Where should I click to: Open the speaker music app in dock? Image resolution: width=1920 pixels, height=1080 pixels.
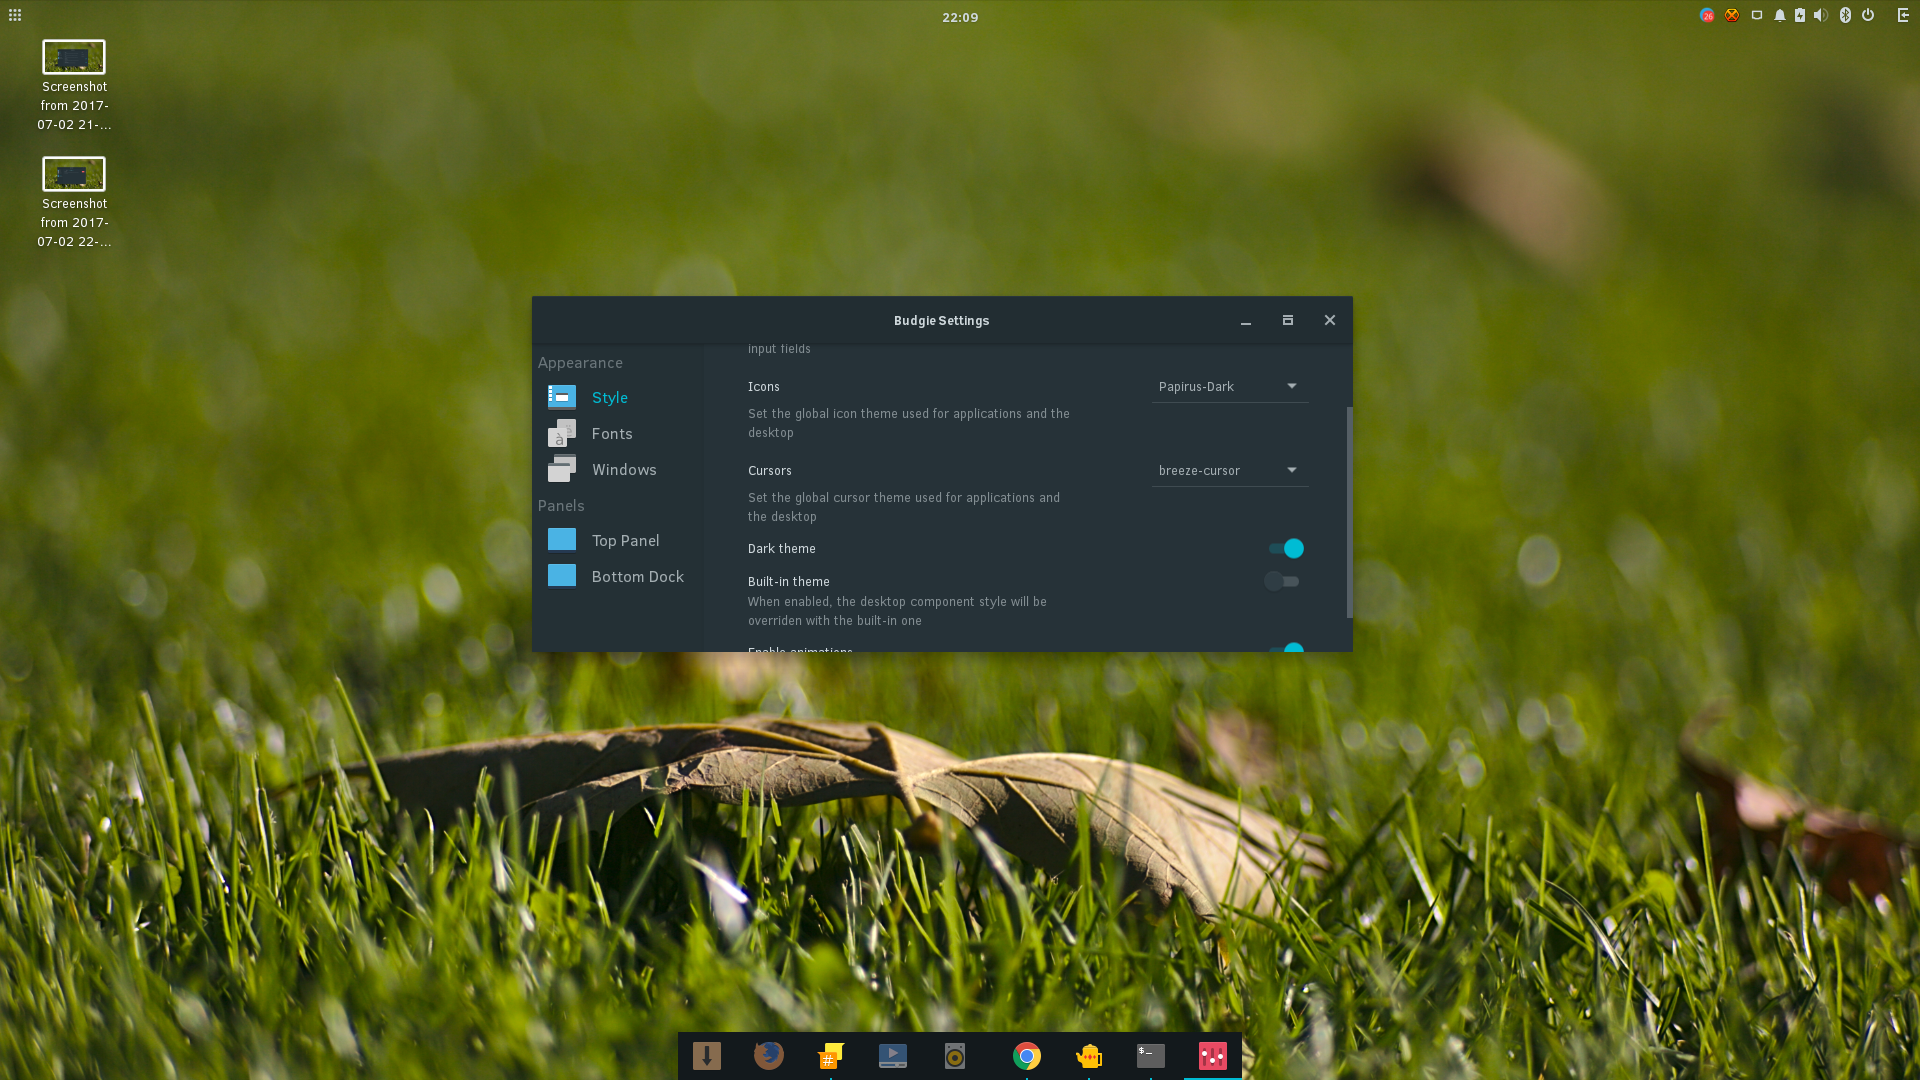pyautogui.click(x=955, y=1056)
